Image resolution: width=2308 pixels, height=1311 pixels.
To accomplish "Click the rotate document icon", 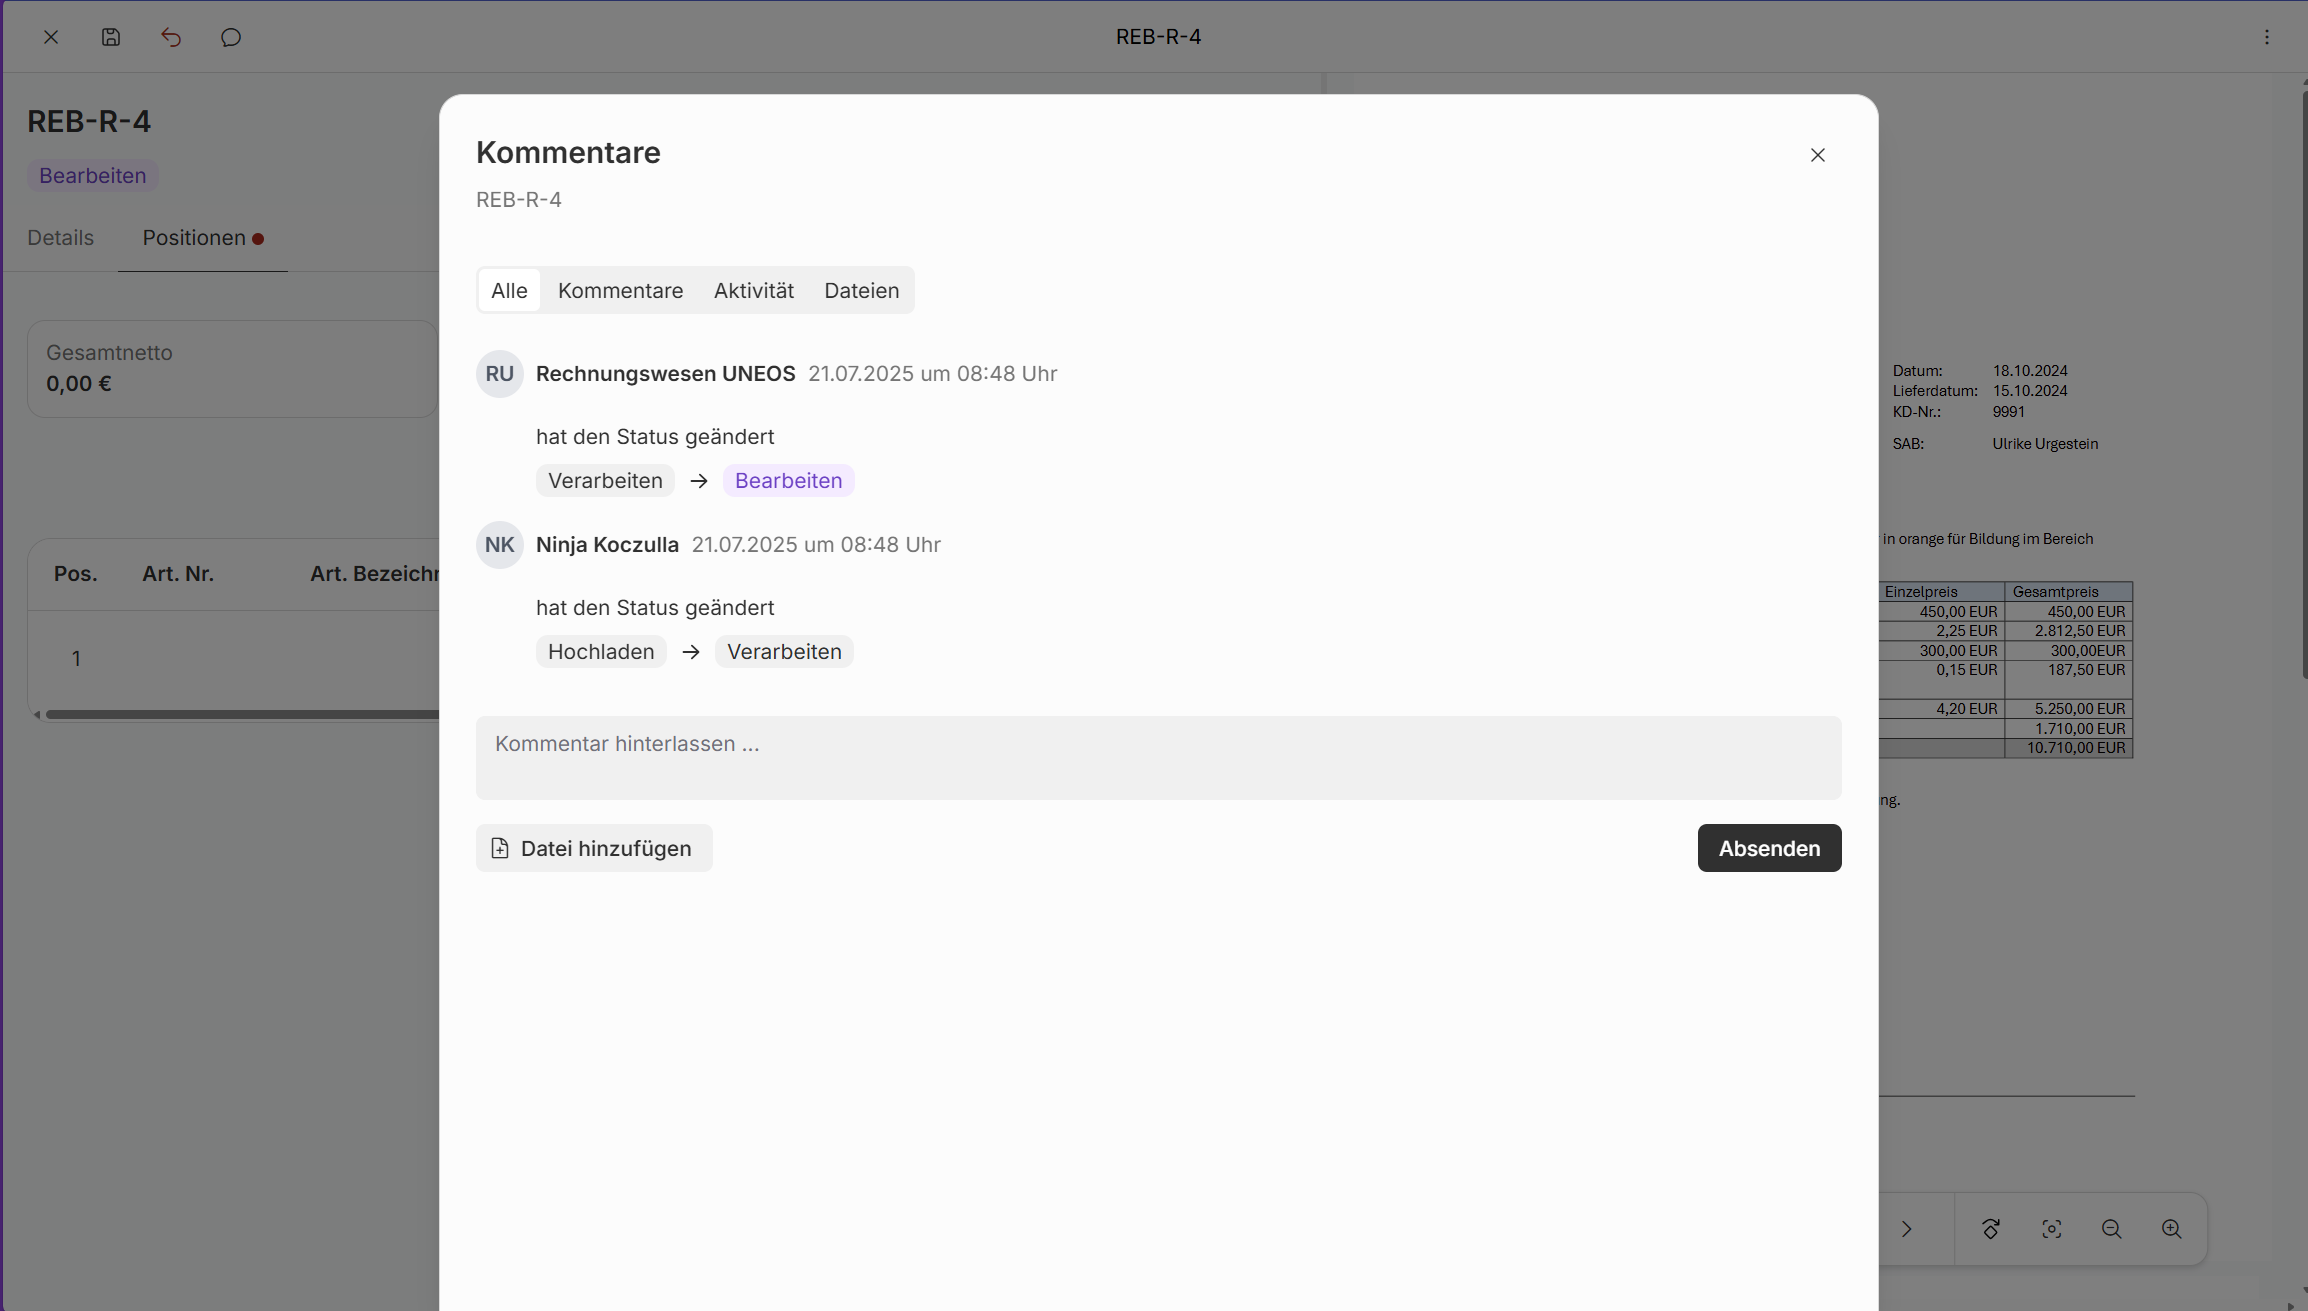I will [x=1991, y=1229].
